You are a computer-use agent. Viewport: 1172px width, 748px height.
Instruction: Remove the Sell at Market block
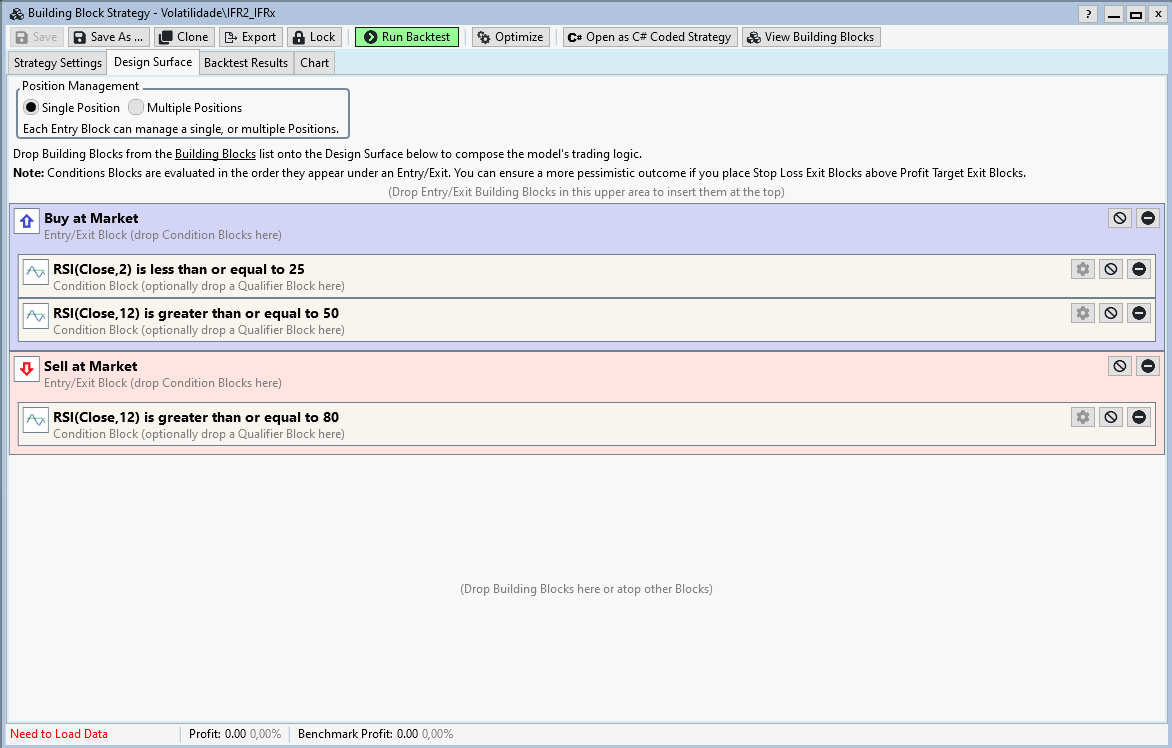pyautogui.click(x=1147, y=366)
